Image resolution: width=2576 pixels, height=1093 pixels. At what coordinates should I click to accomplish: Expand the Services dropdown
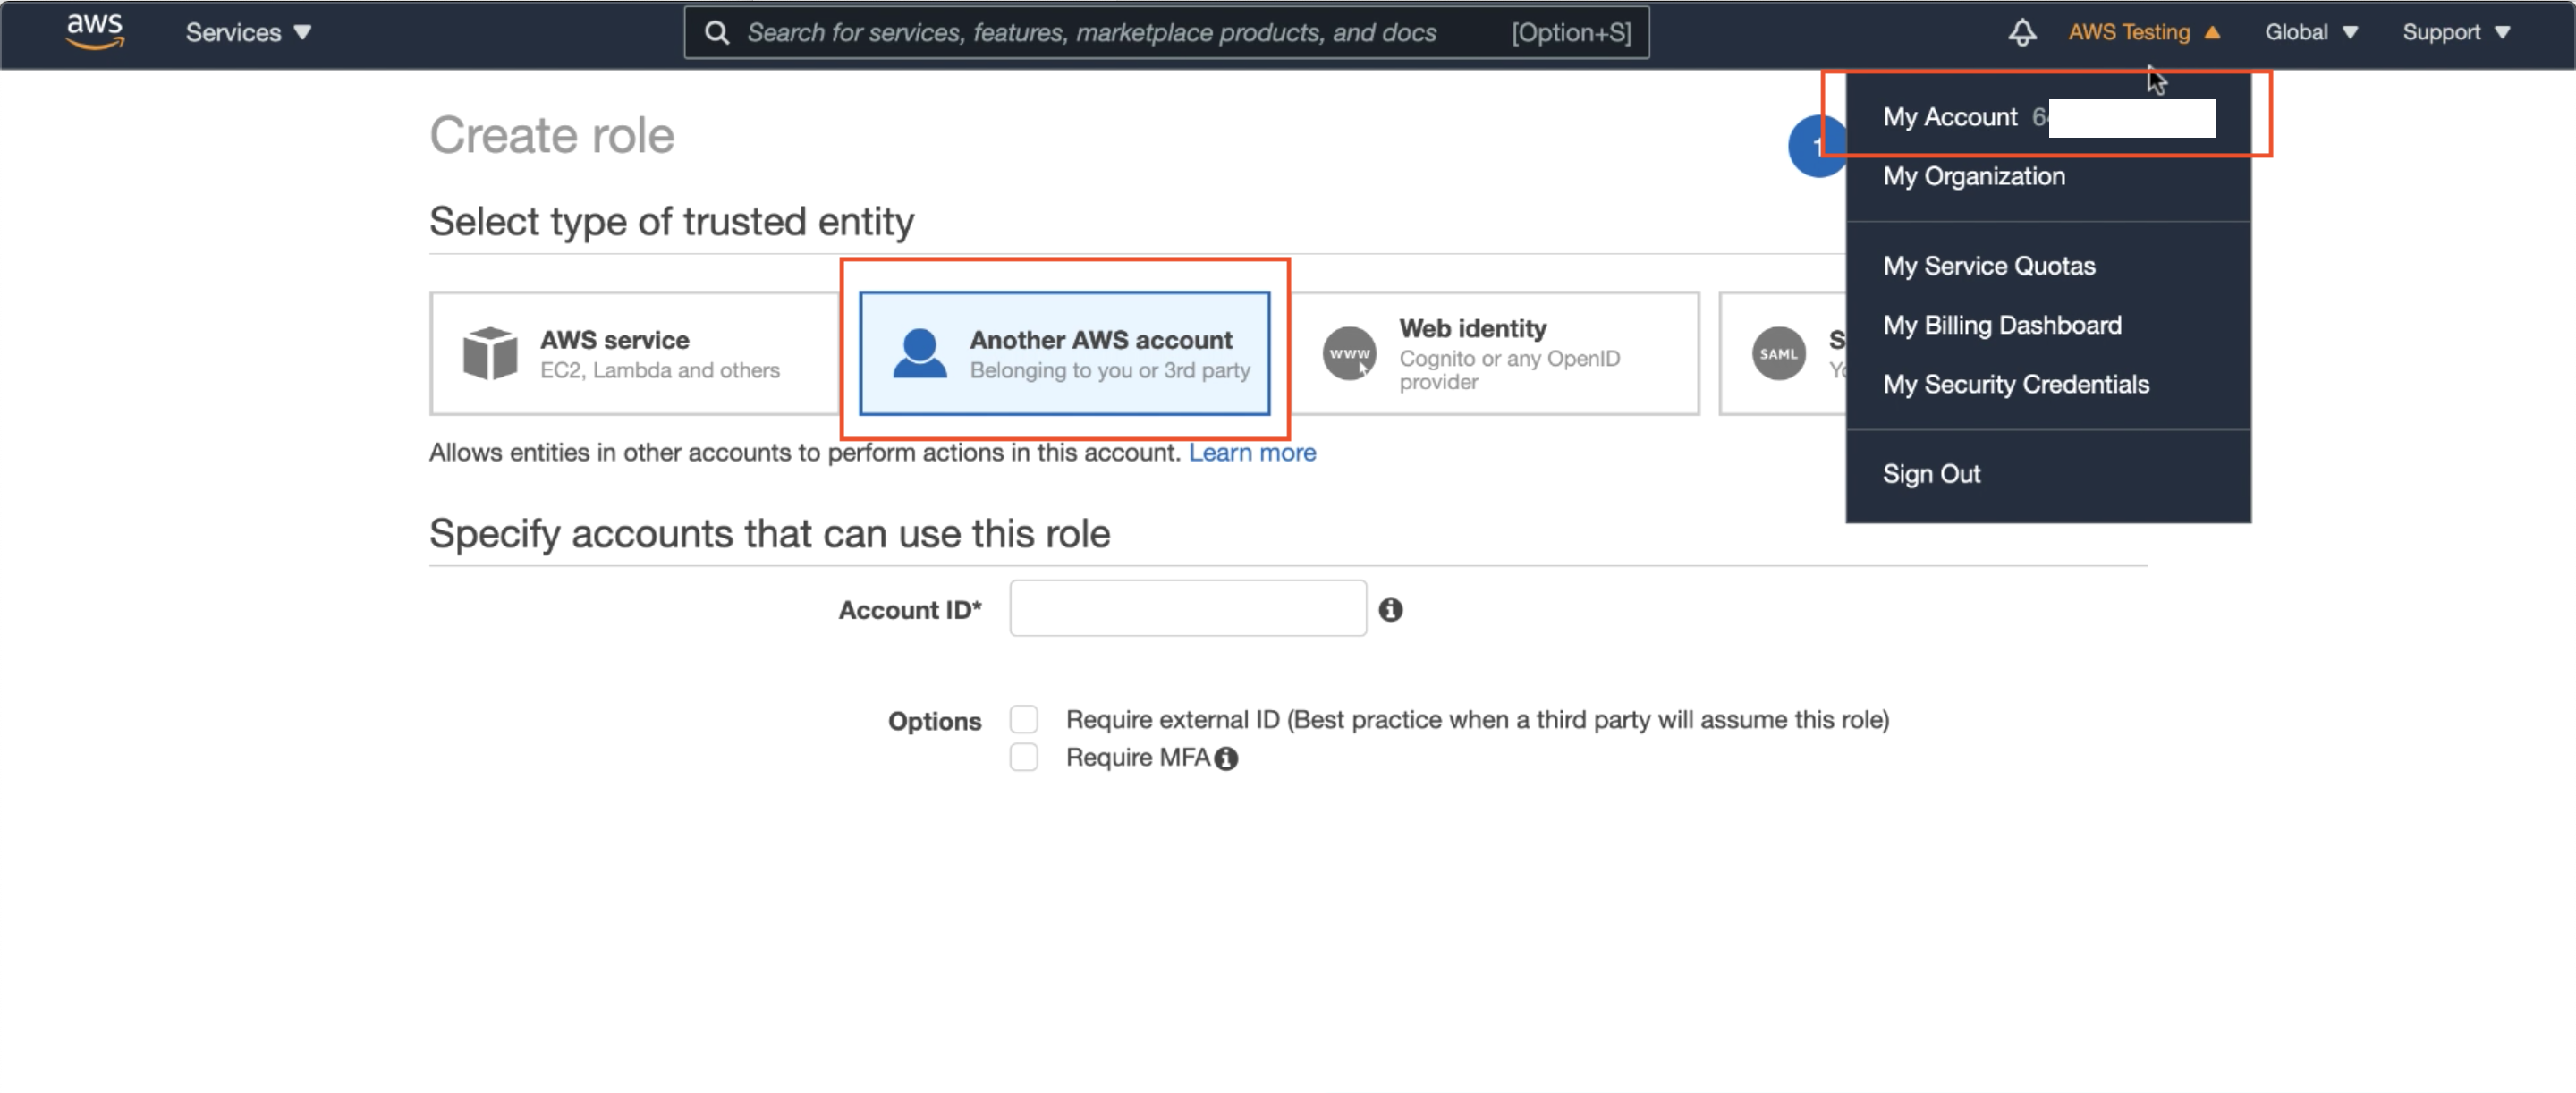(248, 32)
